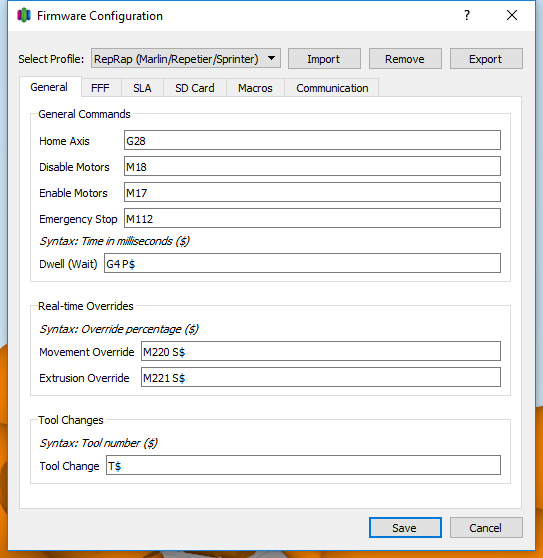543x558 pixels.
Task: Click the 'Real-time Overrides' group label
Action: (x=86, y=306)
